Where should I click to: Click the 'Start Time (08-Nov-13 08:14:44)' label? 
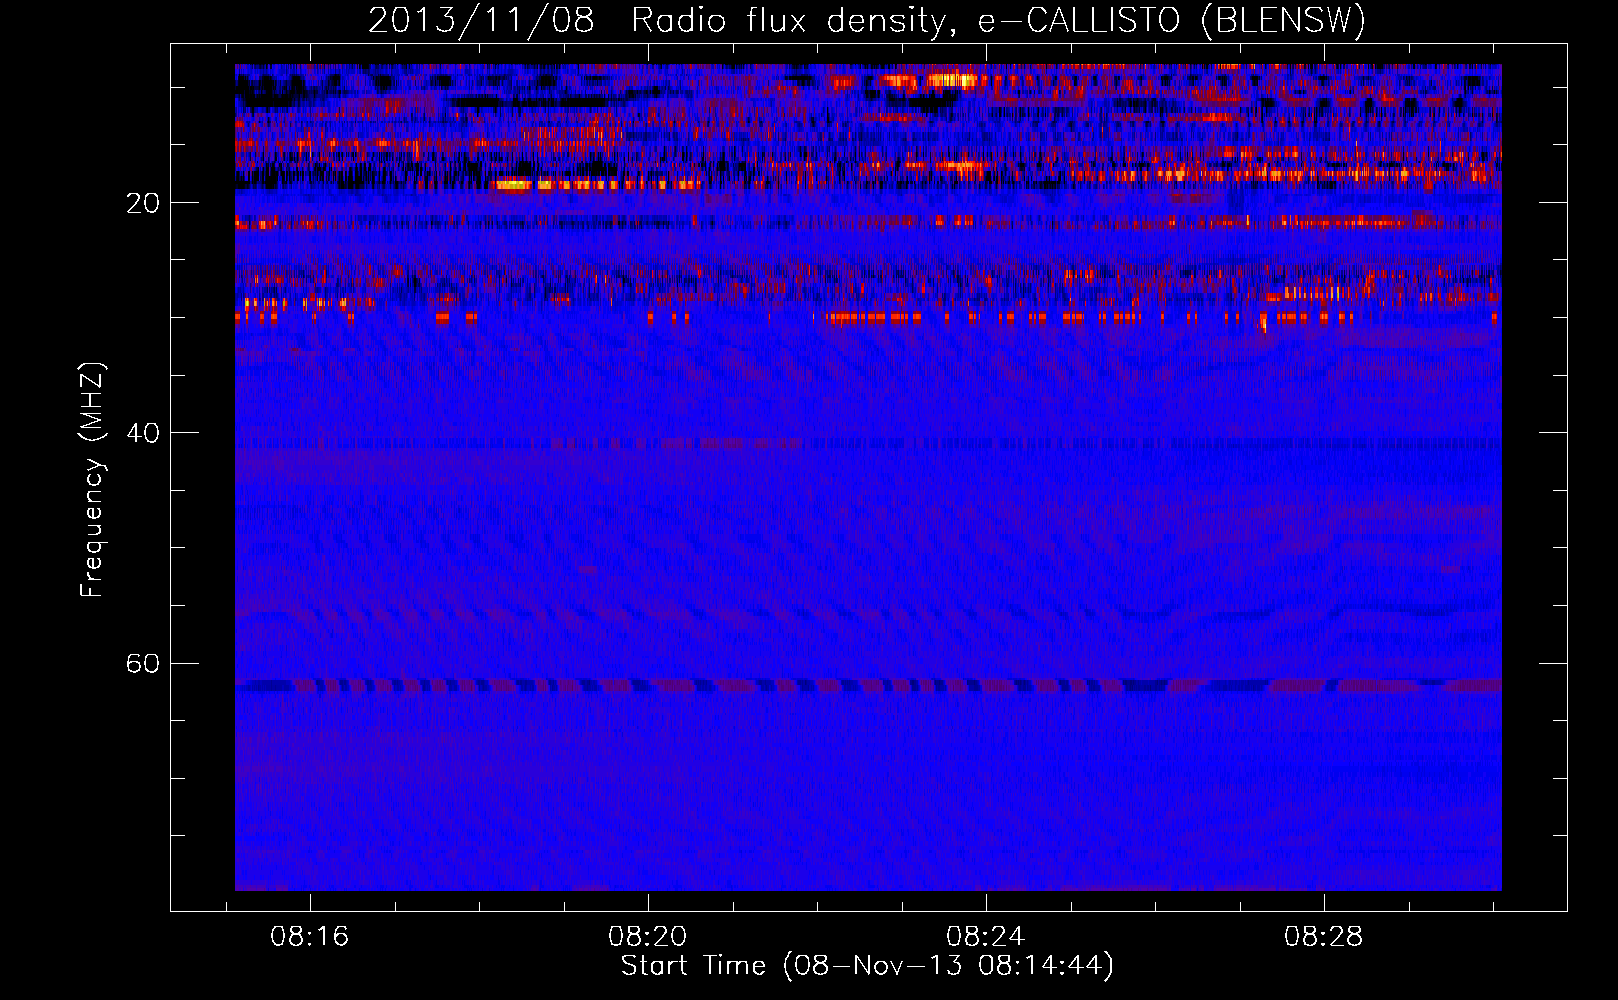(867, 966)
